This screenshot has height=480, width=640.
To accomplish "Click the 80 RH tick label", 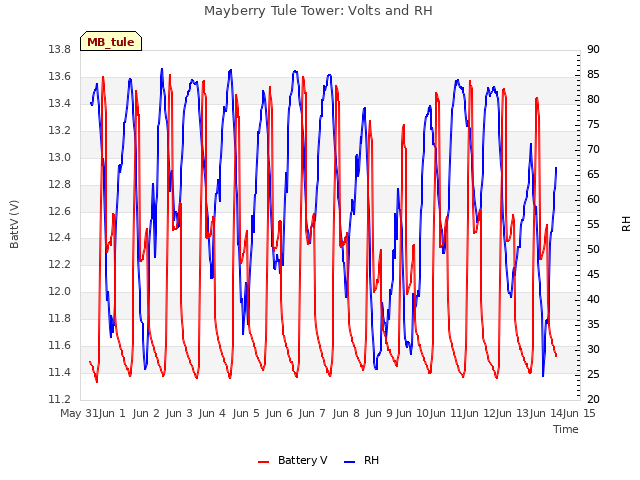I will pyautogui.click(x=593, y=99).
